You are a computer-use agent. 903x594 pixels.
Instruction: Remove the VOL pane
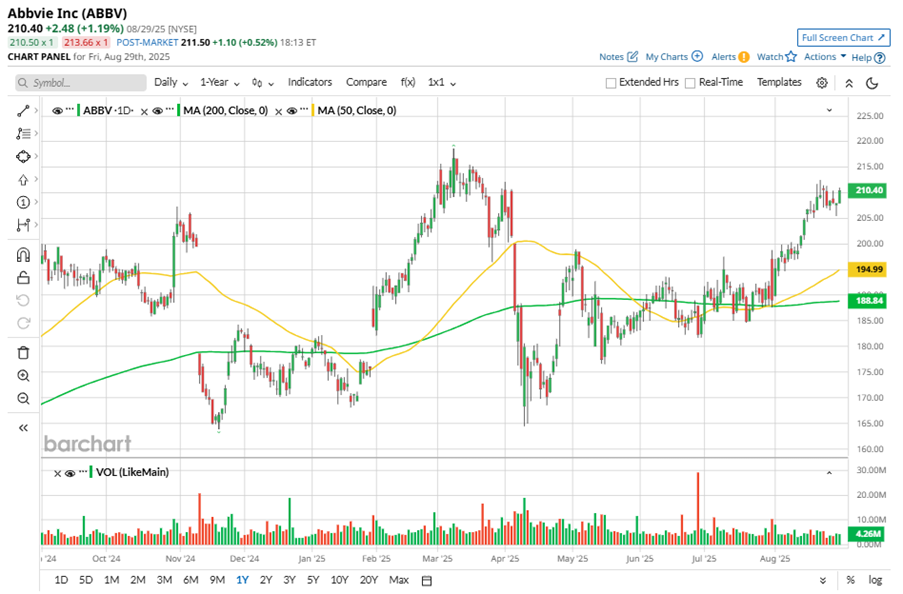coord(57,474)
